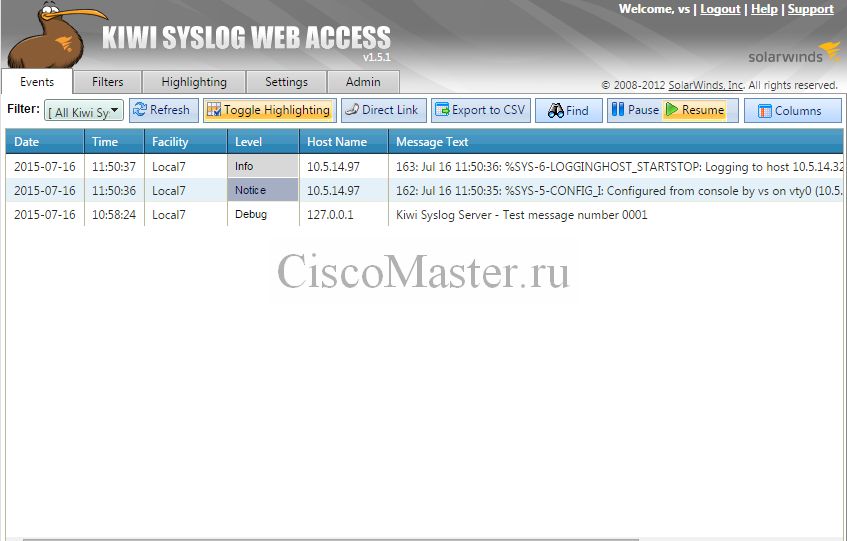Sort by the Level column header
Image resolution: width=847 pixels, height=541 pixels.
(x=263, y=142)
